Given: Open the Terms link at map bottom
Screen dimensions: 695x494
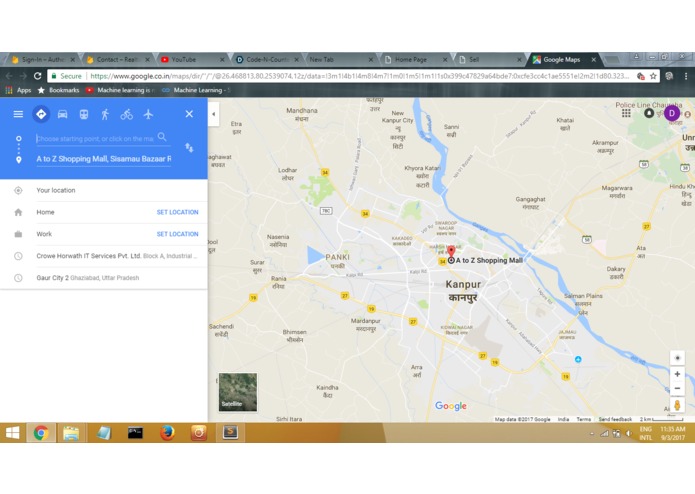Looking at the screenshot, I should click(583, 419).
